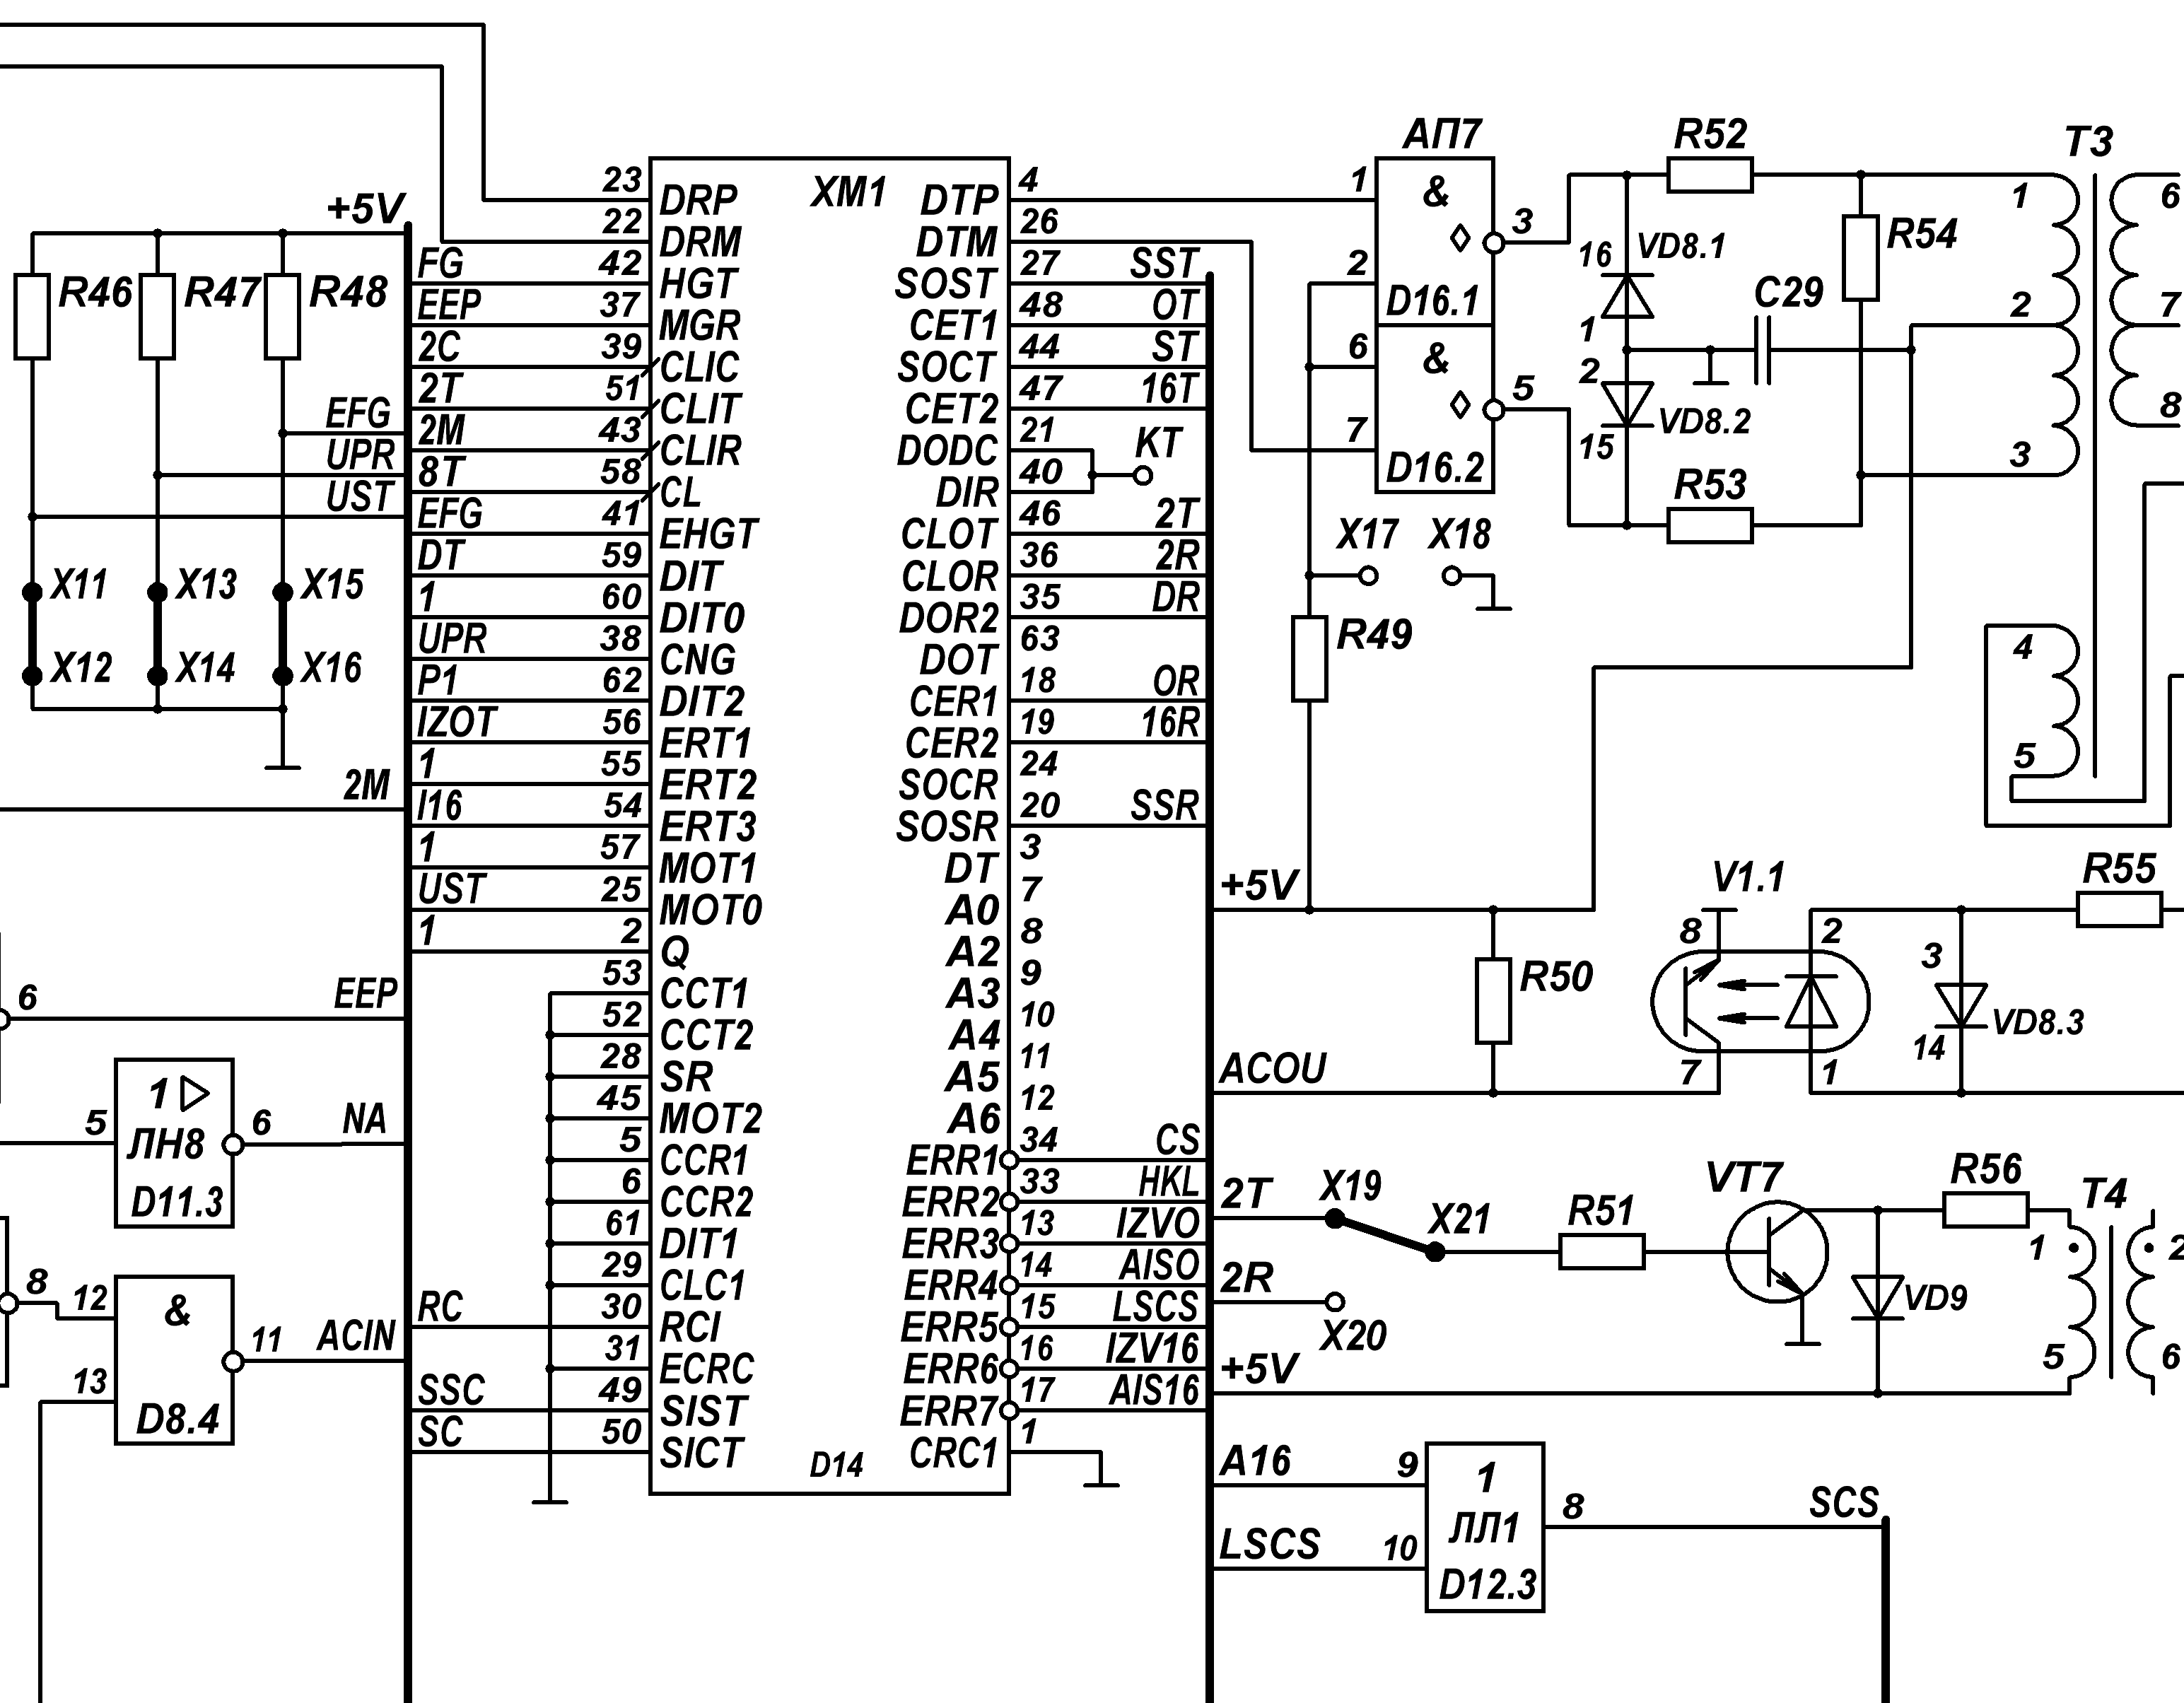Click the D11.3 ЛН8 inverter block

pos(174,1143)
